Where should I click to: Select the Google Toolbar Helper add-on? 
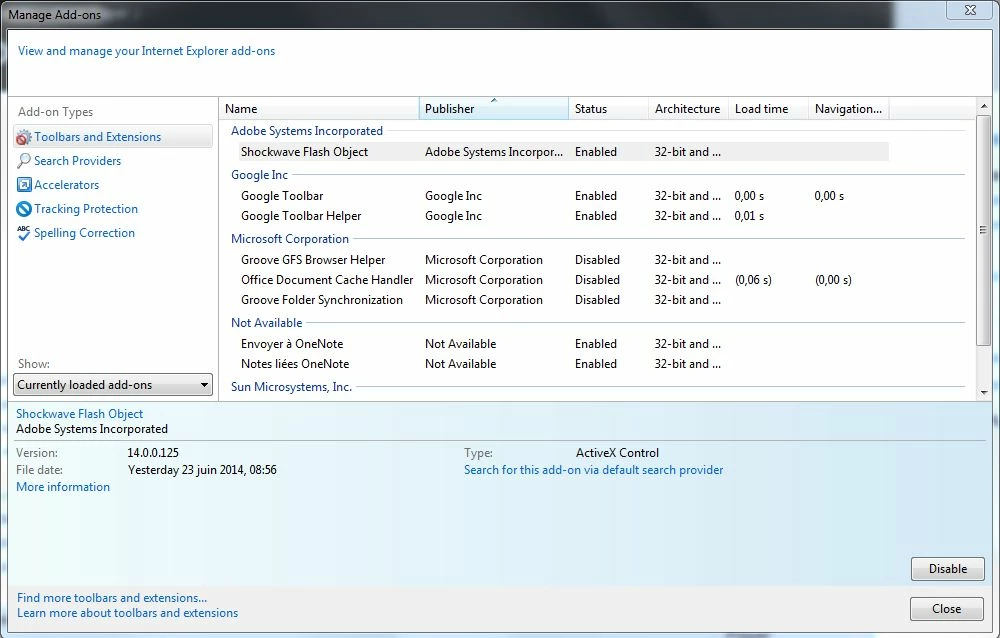click(x=301, y=216)
